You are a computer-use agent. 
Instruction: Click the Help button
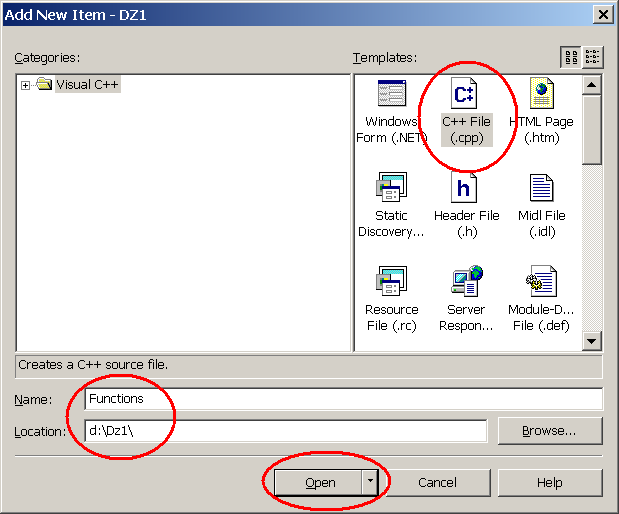click(x=550, y=482)
